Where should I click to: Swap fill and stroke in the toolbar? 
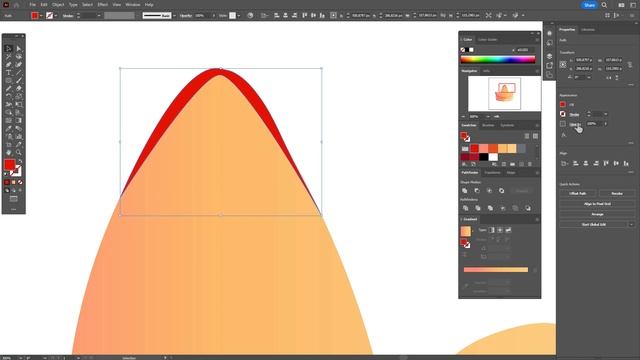click(20, 162)
